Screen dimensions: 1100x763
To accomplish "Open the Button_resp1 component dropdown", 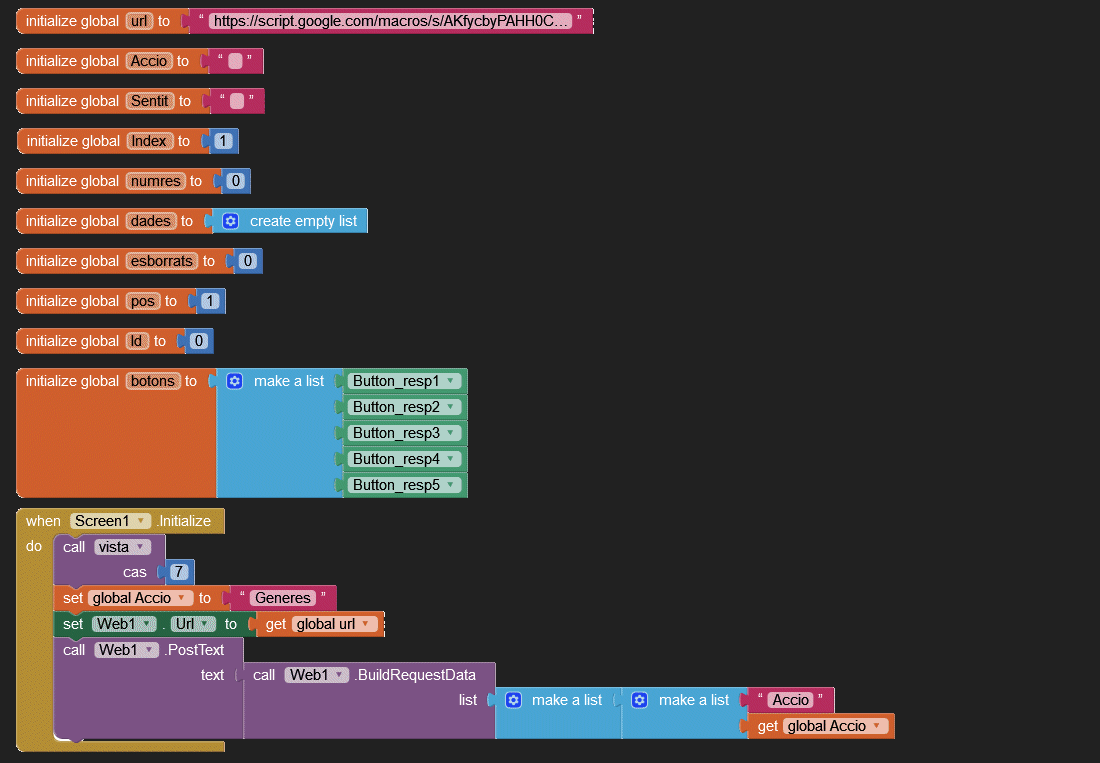I will point(452,381).
